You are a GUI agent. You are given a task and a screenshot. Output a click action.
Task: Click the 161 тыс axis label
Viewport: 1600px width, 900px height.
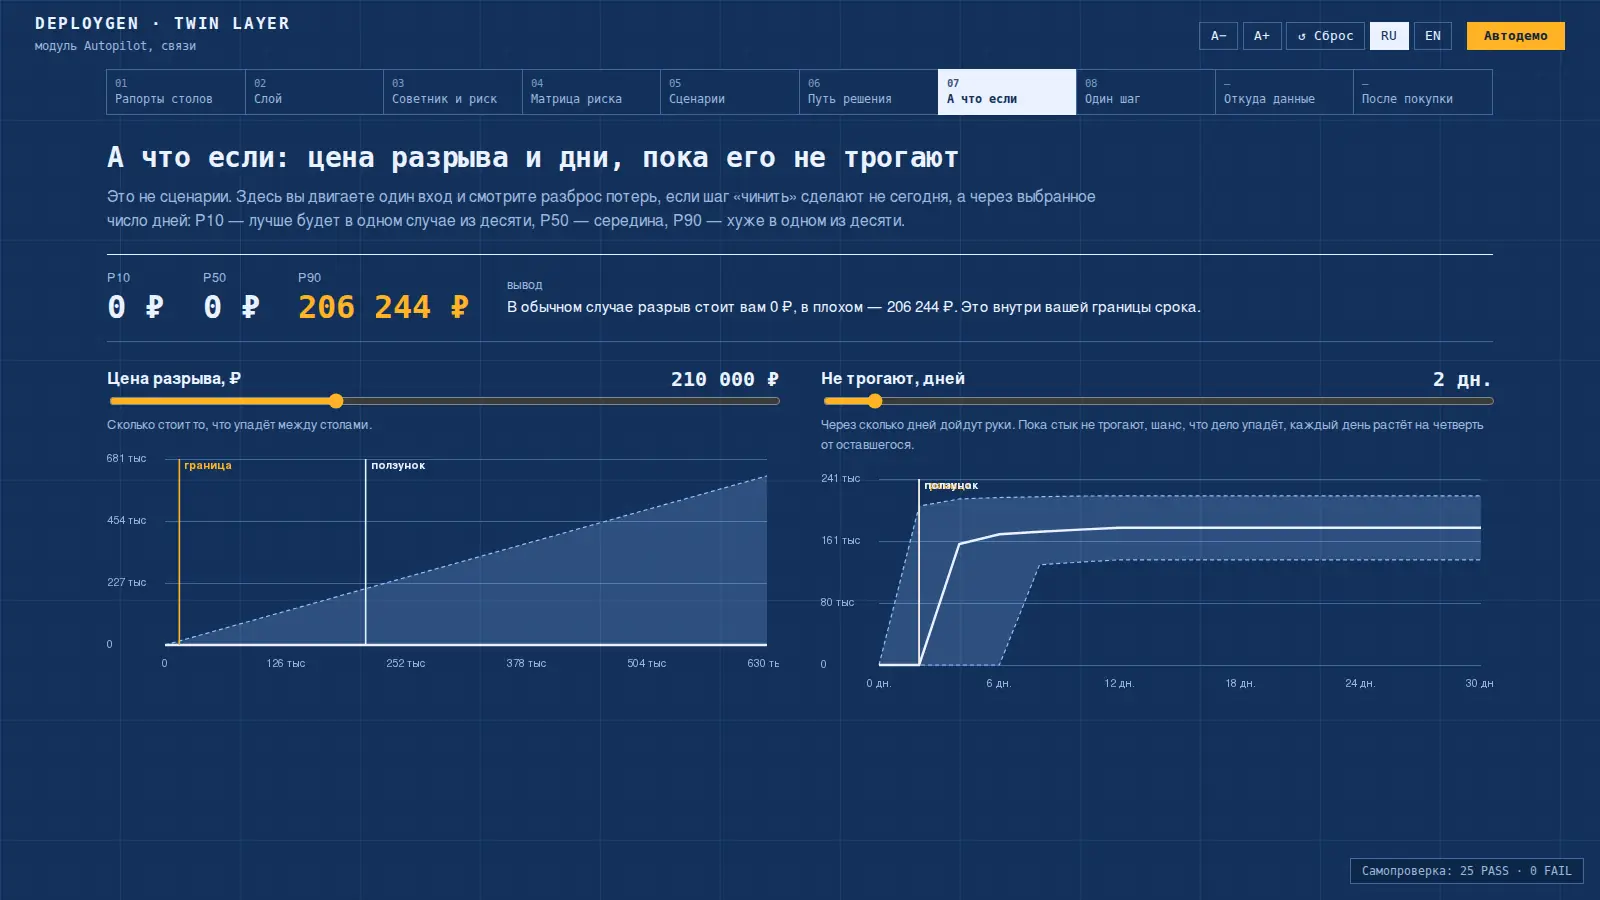pyautogui.click(x=841, y=541)
